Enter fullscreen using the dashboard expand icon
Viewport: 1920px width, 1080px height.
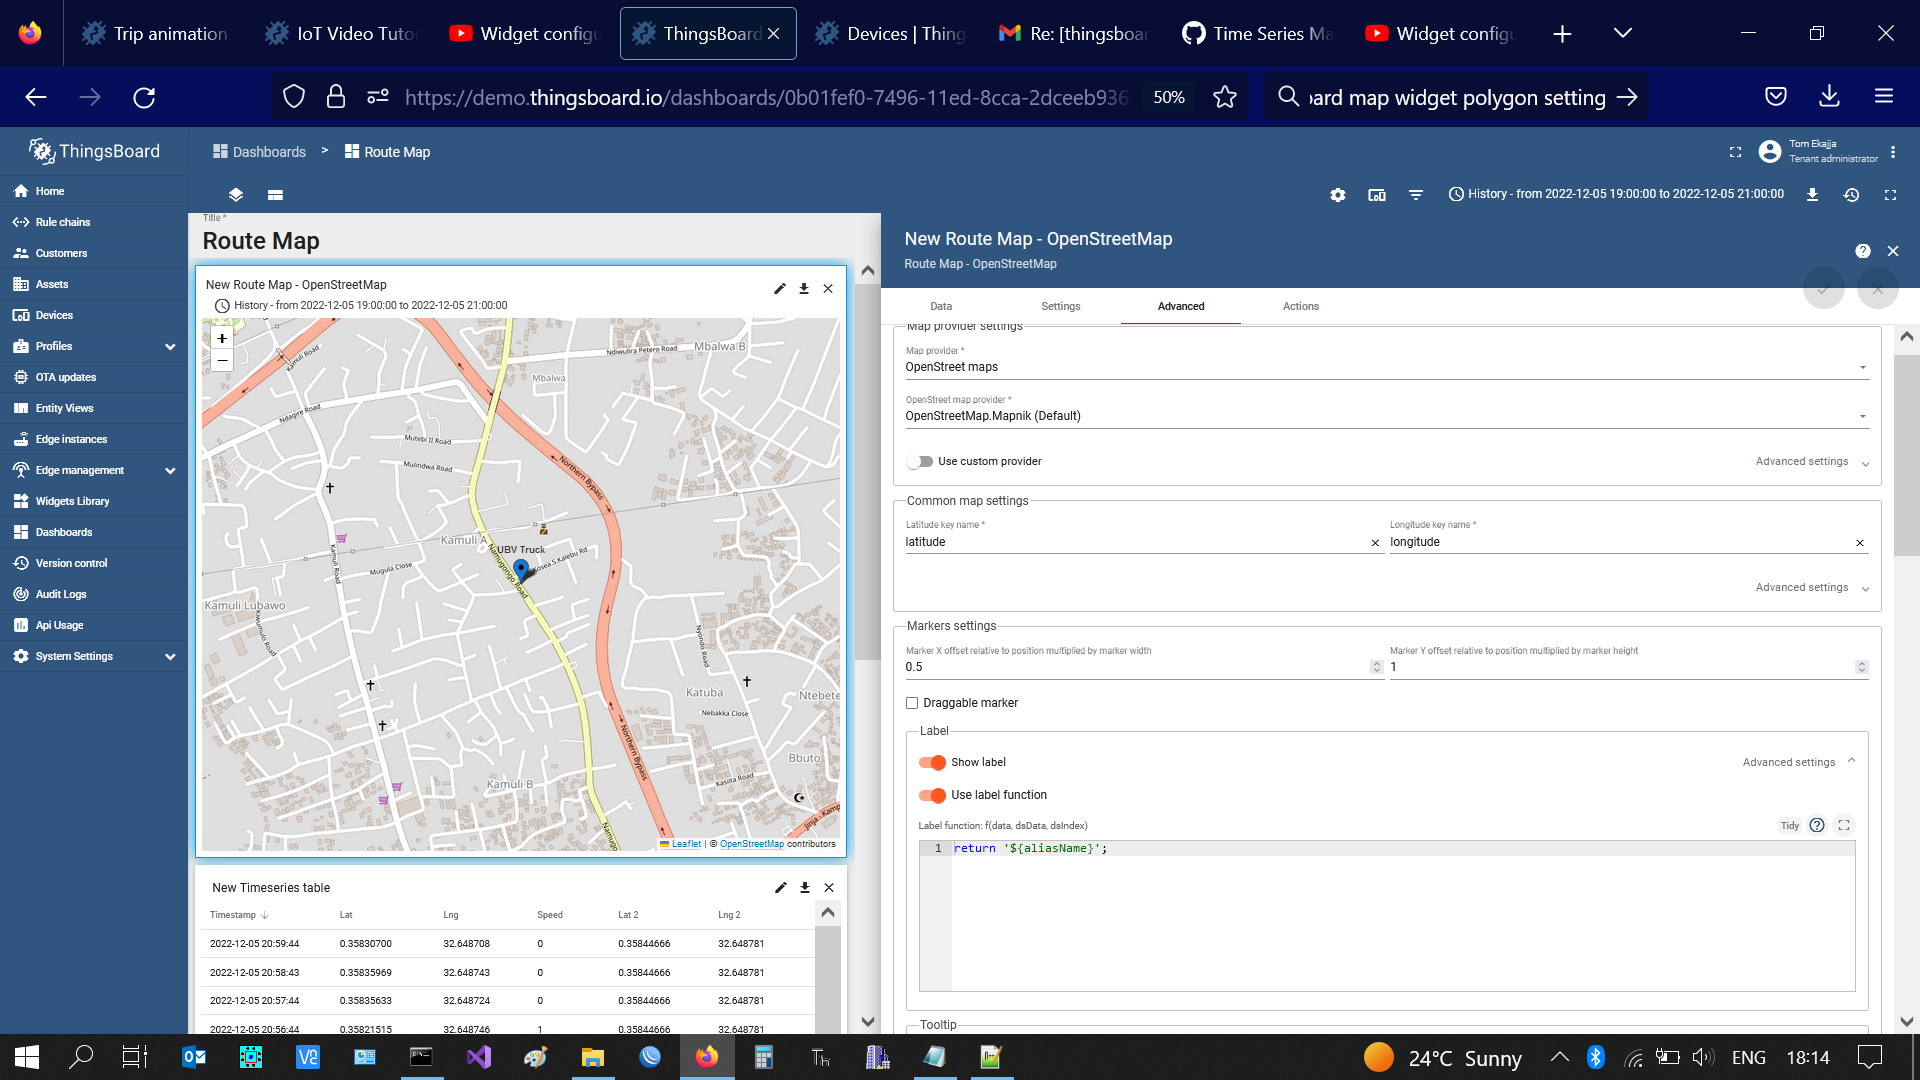coord(1889,195)
